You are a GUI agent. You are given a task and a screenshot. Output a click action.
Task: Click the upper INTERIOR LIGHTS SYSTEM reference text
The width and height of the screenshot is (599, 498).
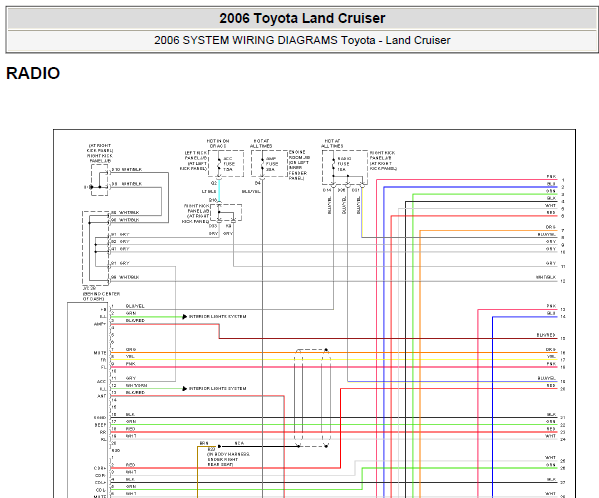click(x=217, y=317)
